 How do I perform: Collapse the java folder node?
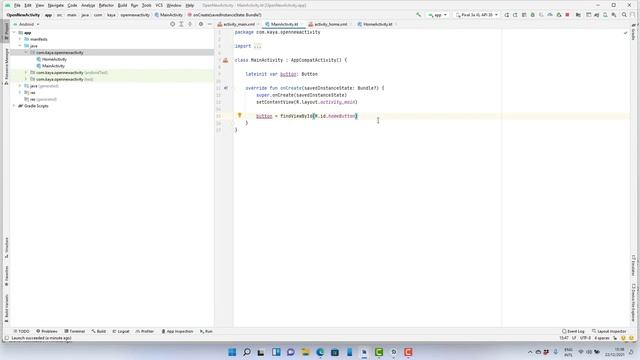20,46
